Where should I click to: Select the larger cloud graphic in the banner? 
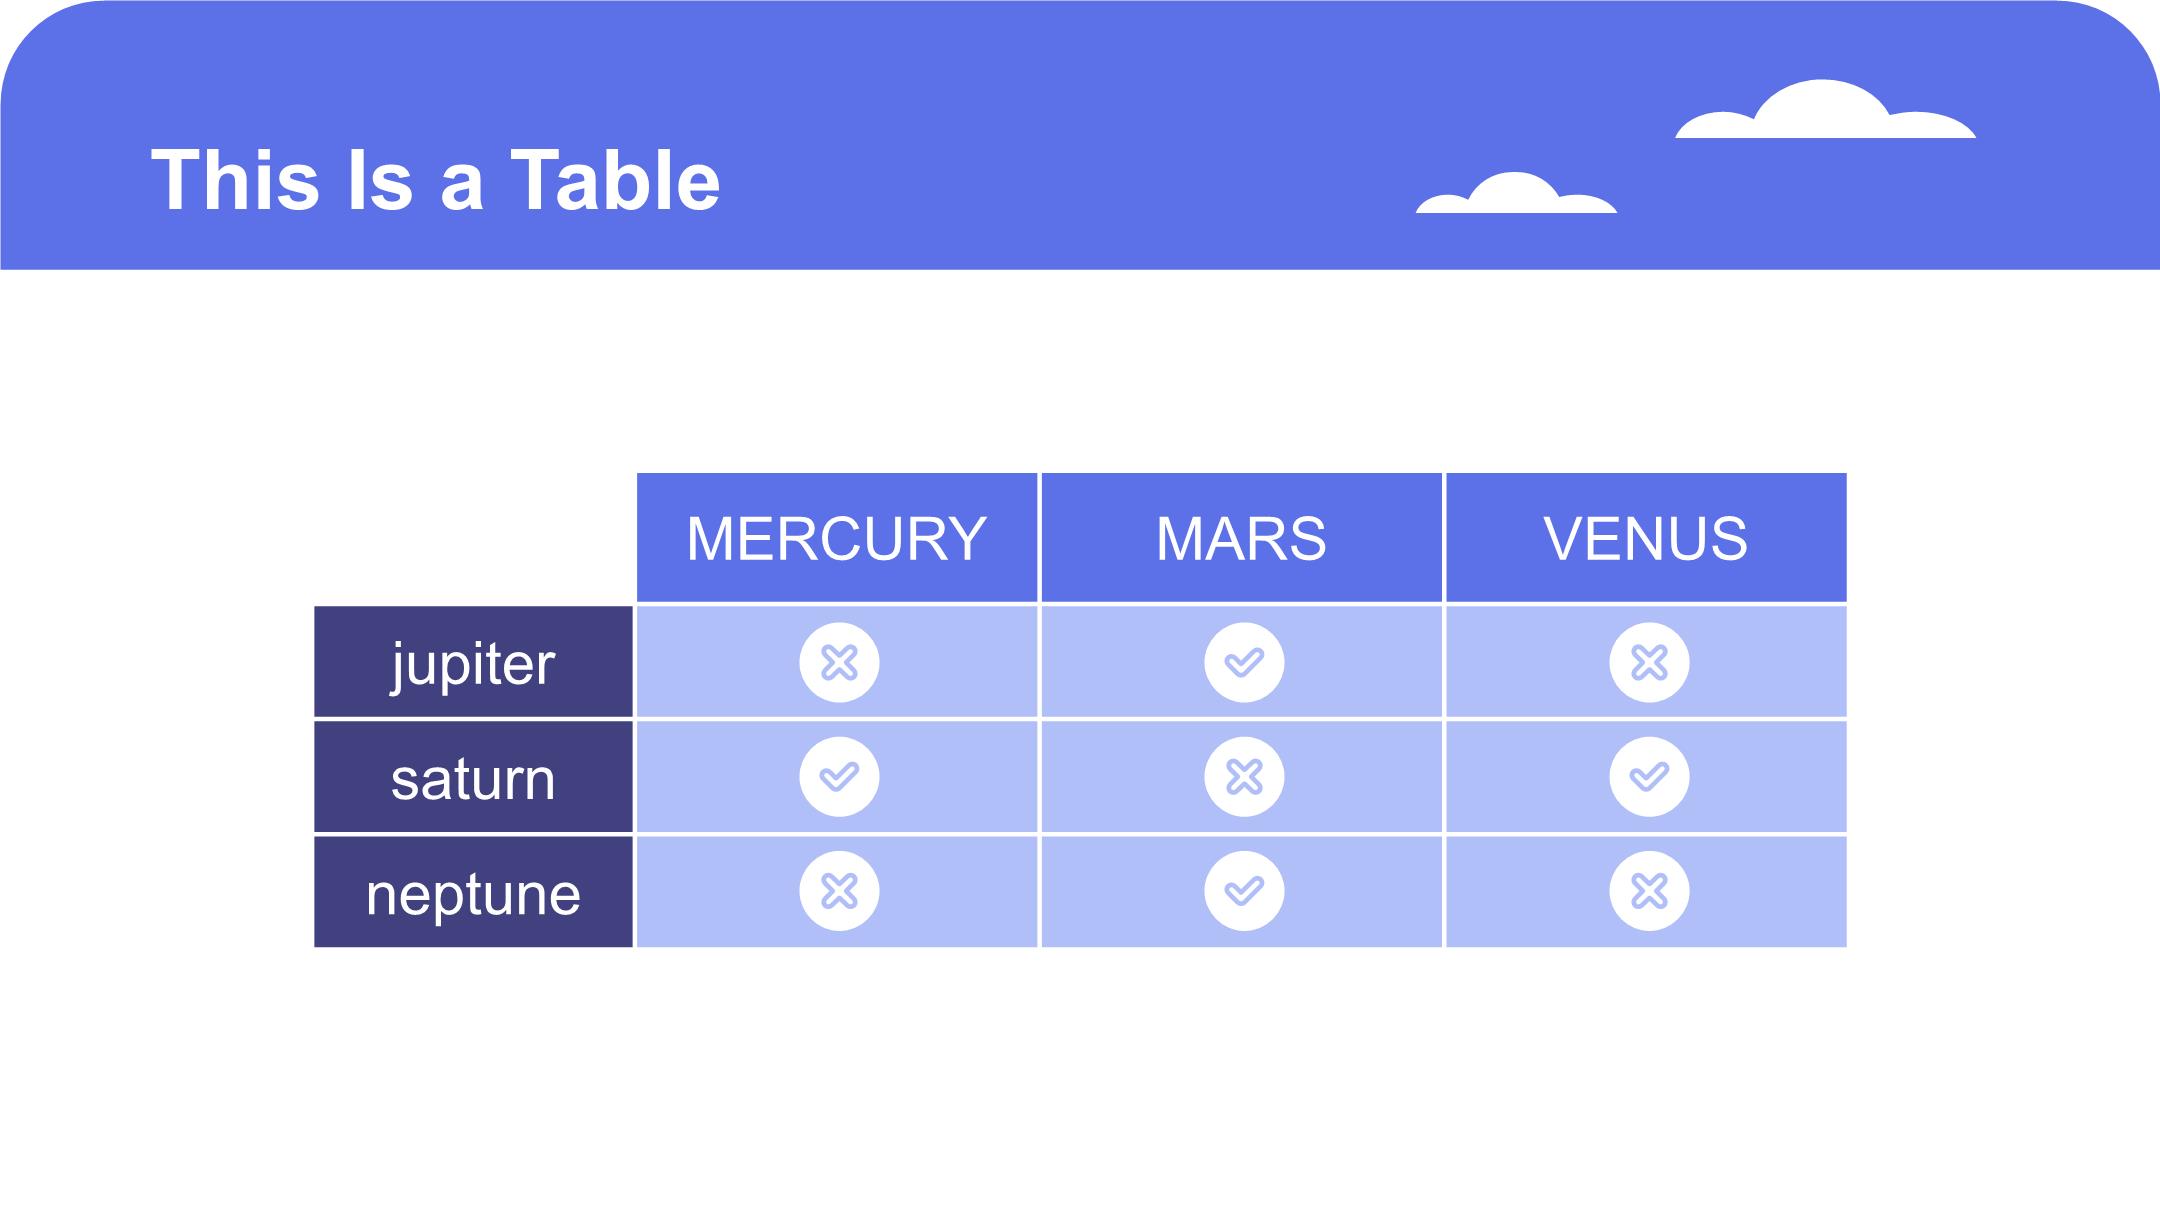click(1825, 109)
